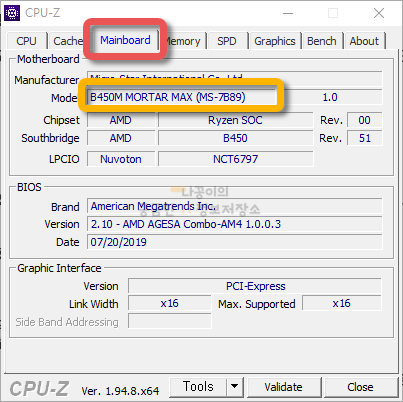403x402 pixels.
Task: Click the Validate button
Action: 284,387
